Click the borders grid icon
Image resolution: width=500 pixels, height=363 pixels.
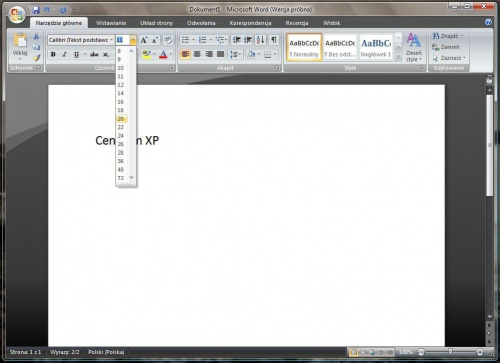pyautogui.click(x=268, y=54)
